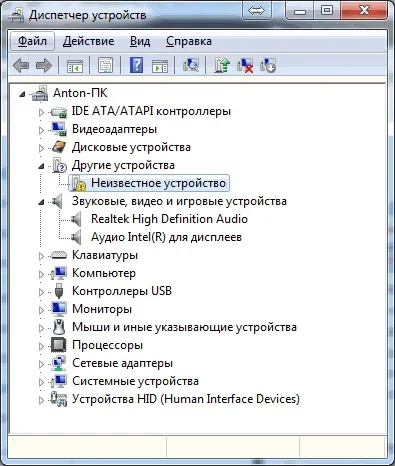Viewport: 395px width, 466px height.
Task: Click the Видеоадаптеры display icon
Action: pos(59,129)
